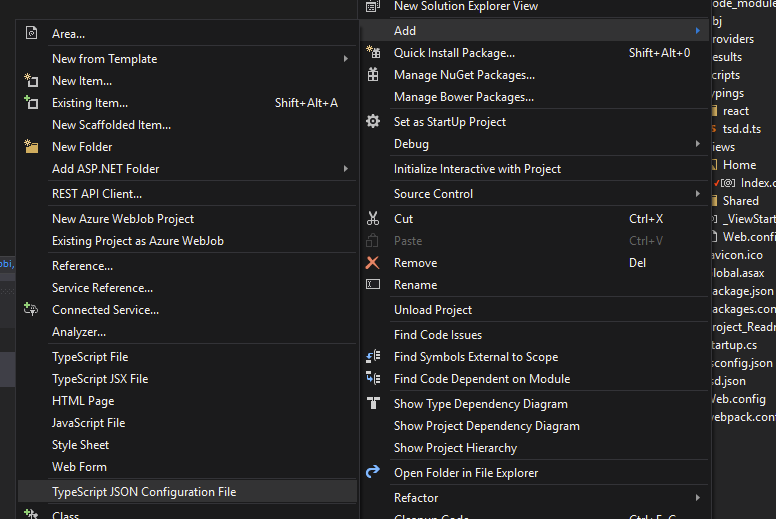Expand Add ASP.NET Folder submenu arrow
The height and width of the screenshot is (519, 776).
tap(345, 169)
